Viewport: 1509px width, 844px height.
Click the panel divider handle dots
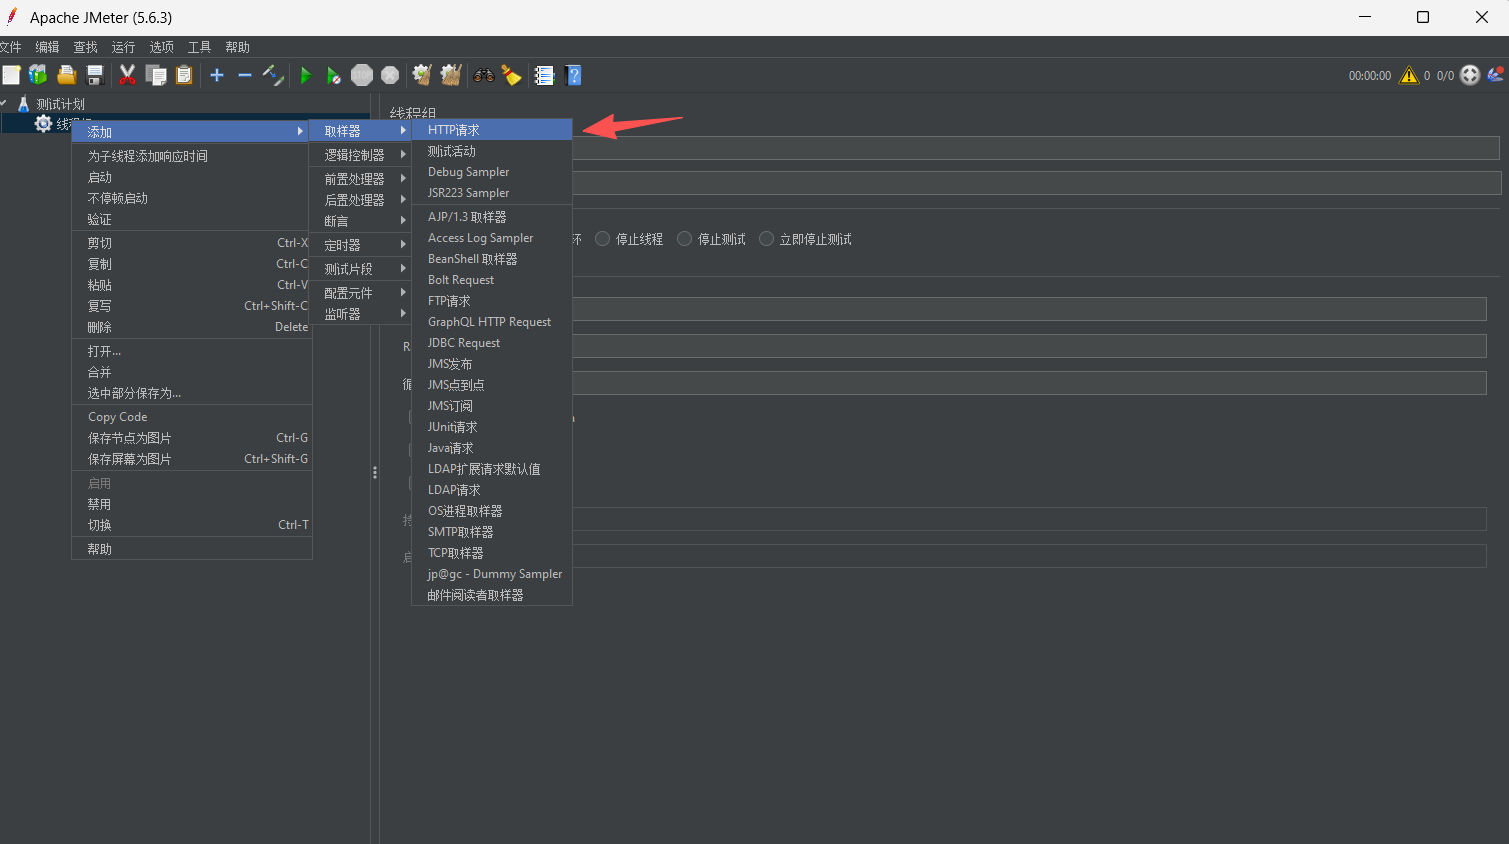click(x=375, y=472)
